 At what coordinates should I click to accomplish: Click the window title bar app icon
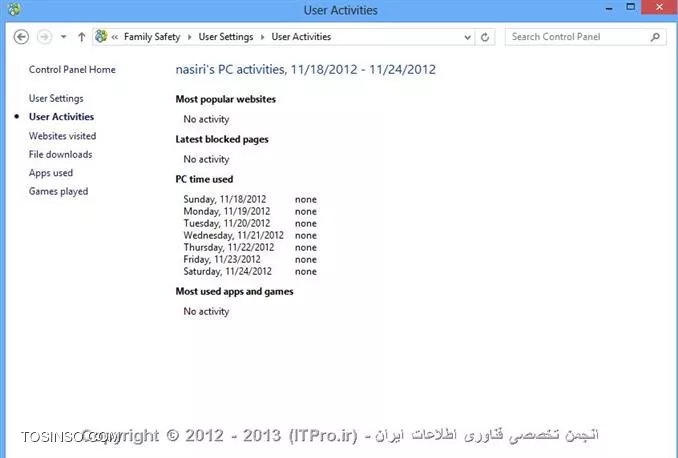(14, 9)
